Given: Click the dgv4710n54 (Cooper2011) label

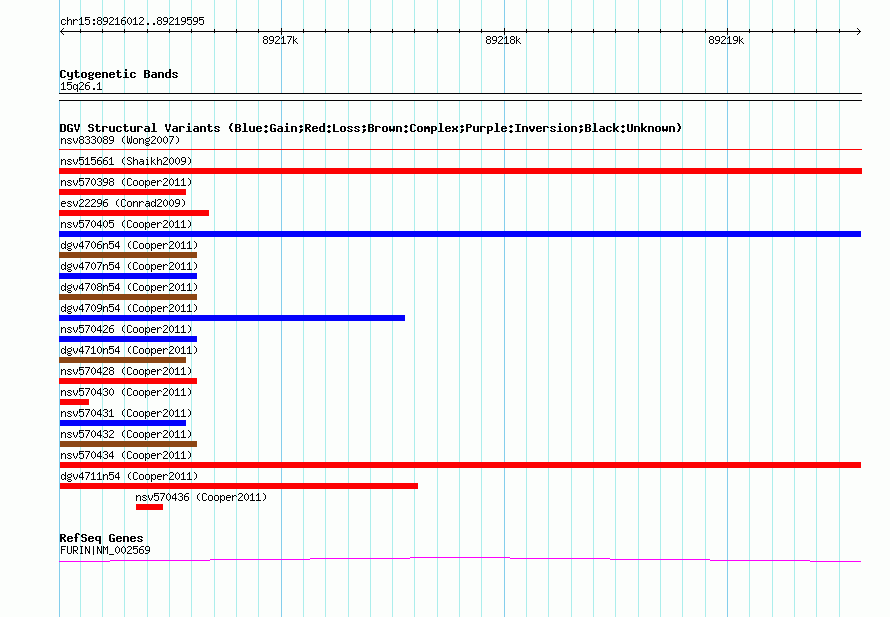Looking at the screenshot, I should coord(129,350).
